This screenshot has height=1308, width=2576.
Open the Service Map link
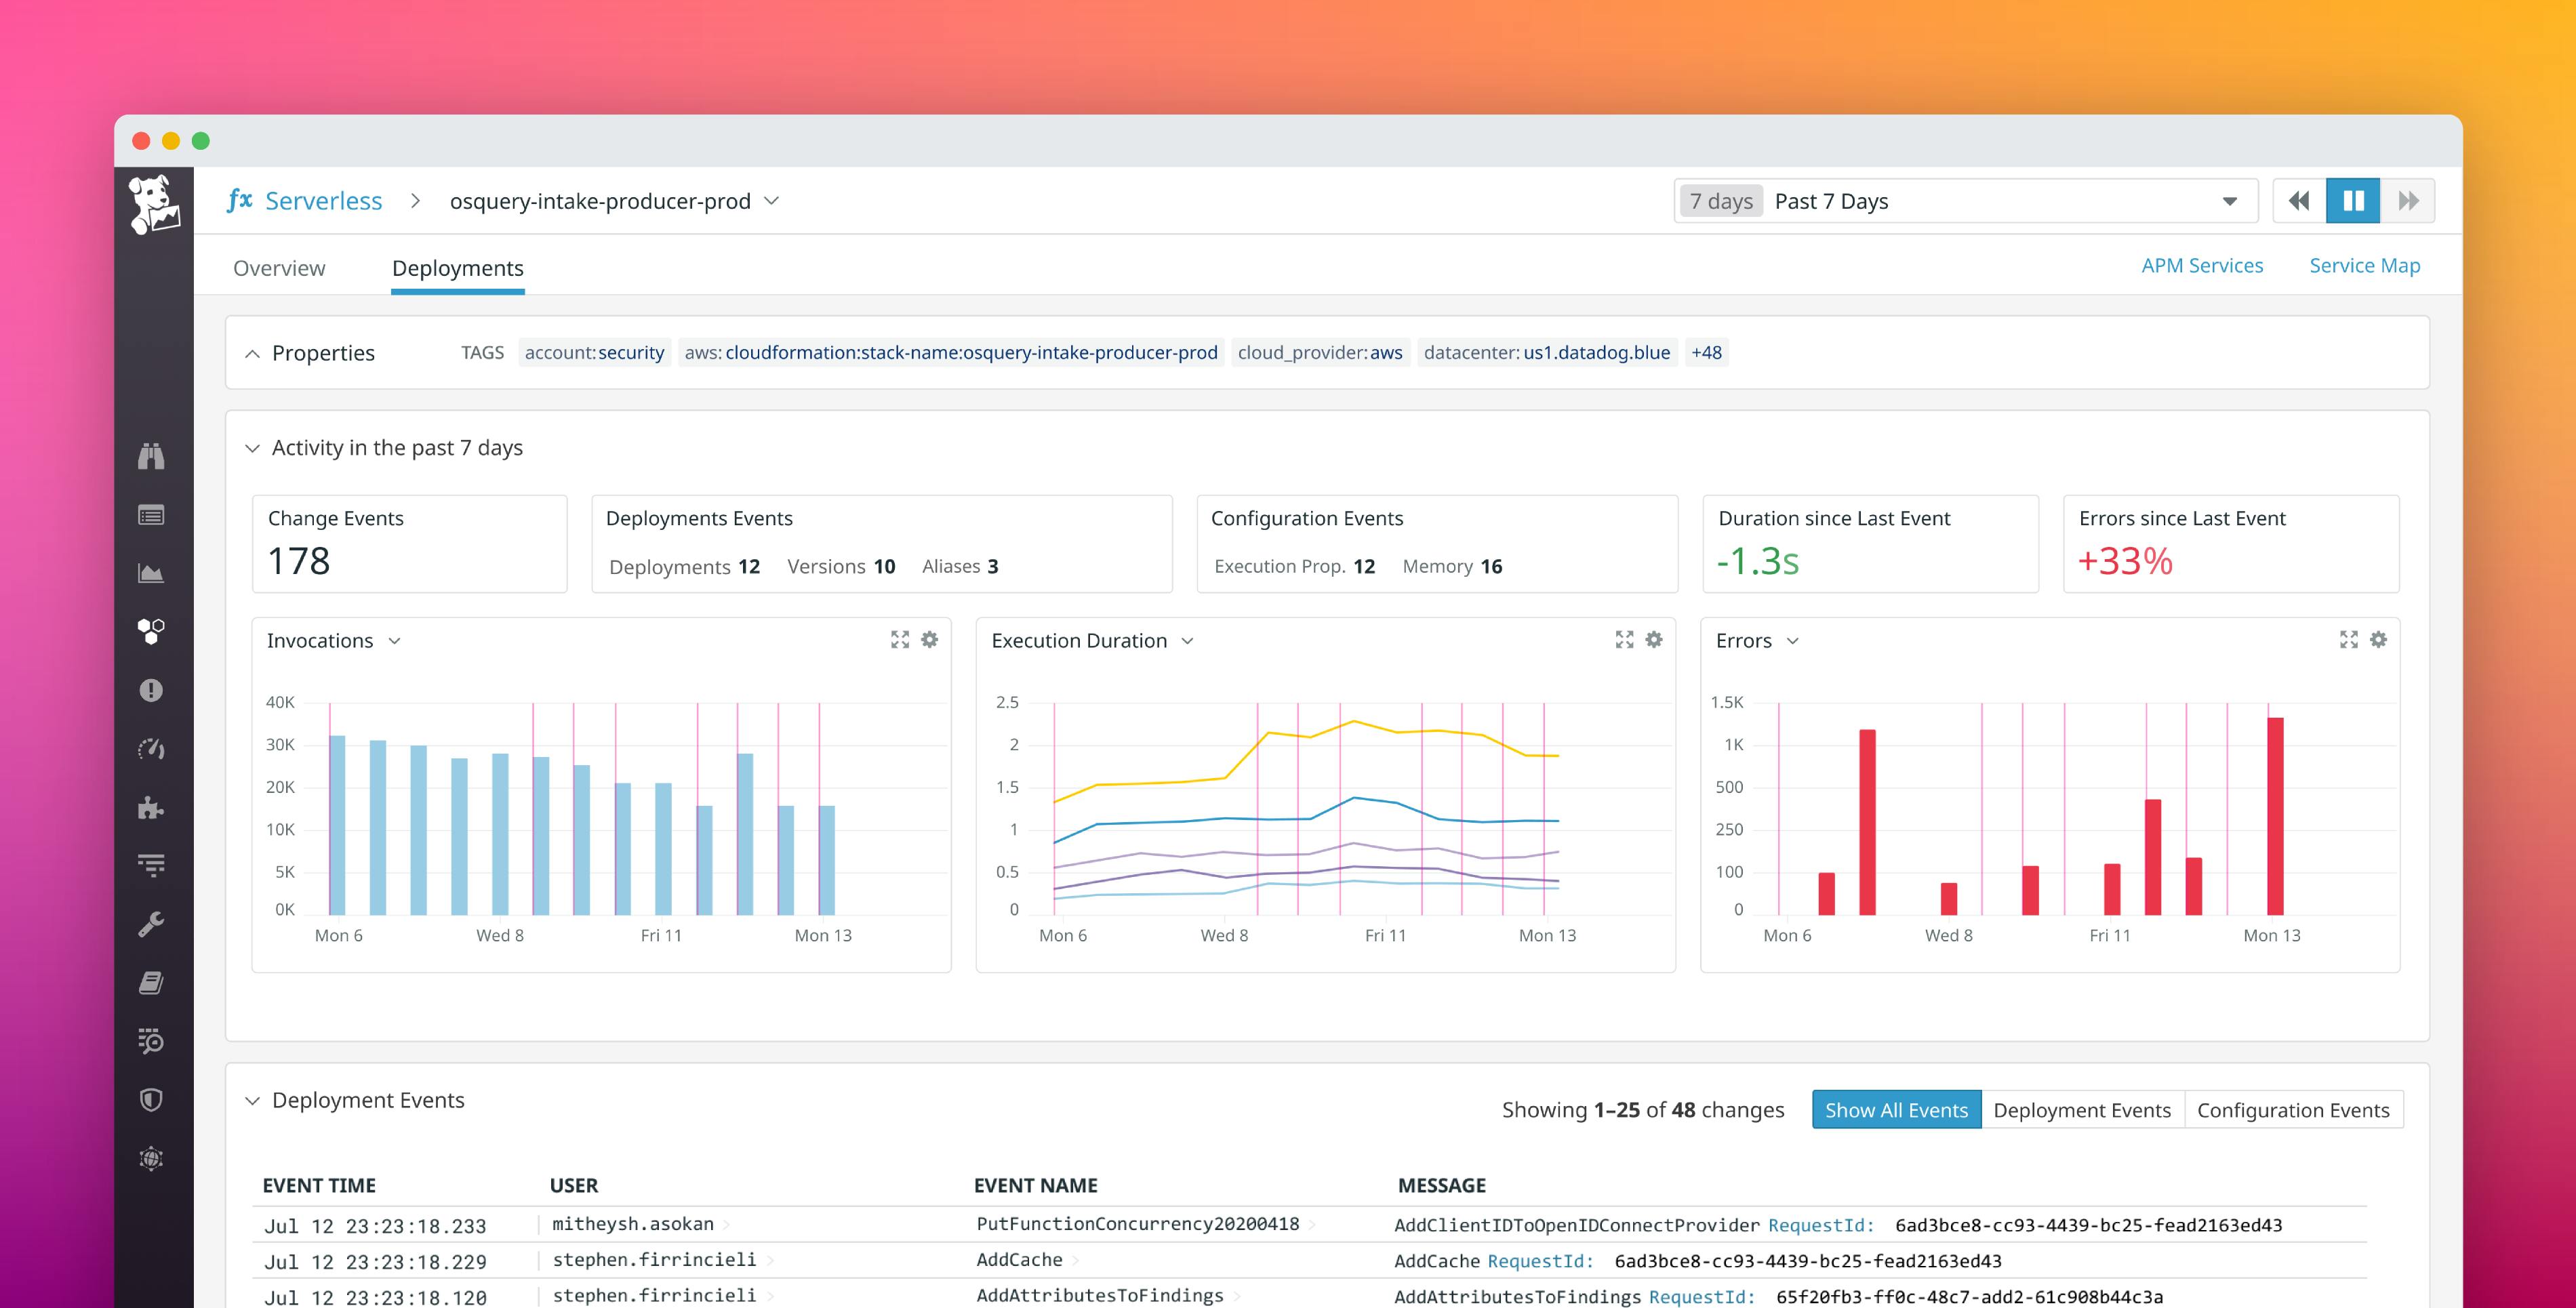(x=2364, y=265)
